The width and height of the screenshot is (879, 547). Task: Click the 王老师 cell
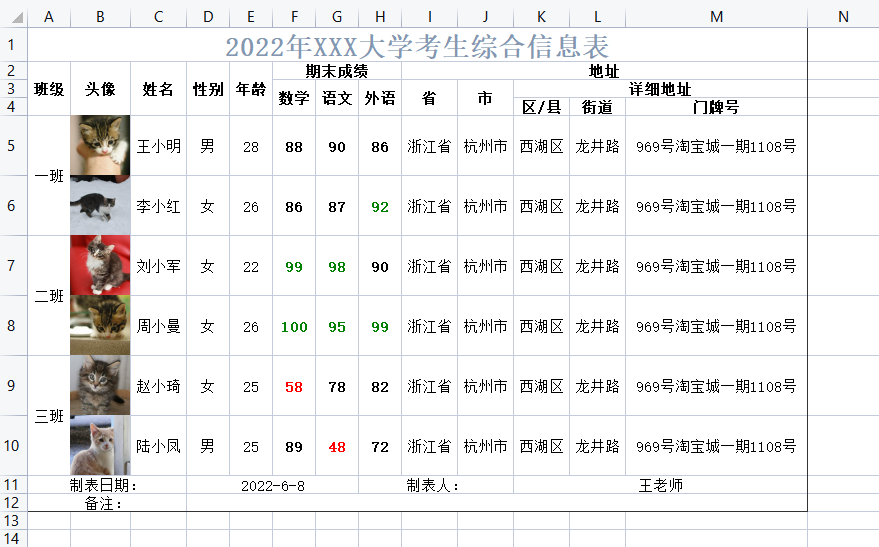pyautogui.click(x=660, y=485)
